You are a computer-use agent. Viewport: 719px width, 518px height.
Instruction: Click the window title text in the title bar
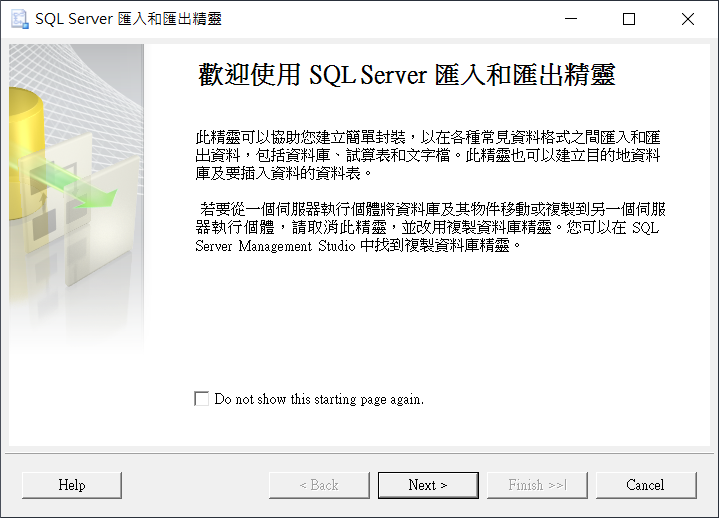[128, 19]
